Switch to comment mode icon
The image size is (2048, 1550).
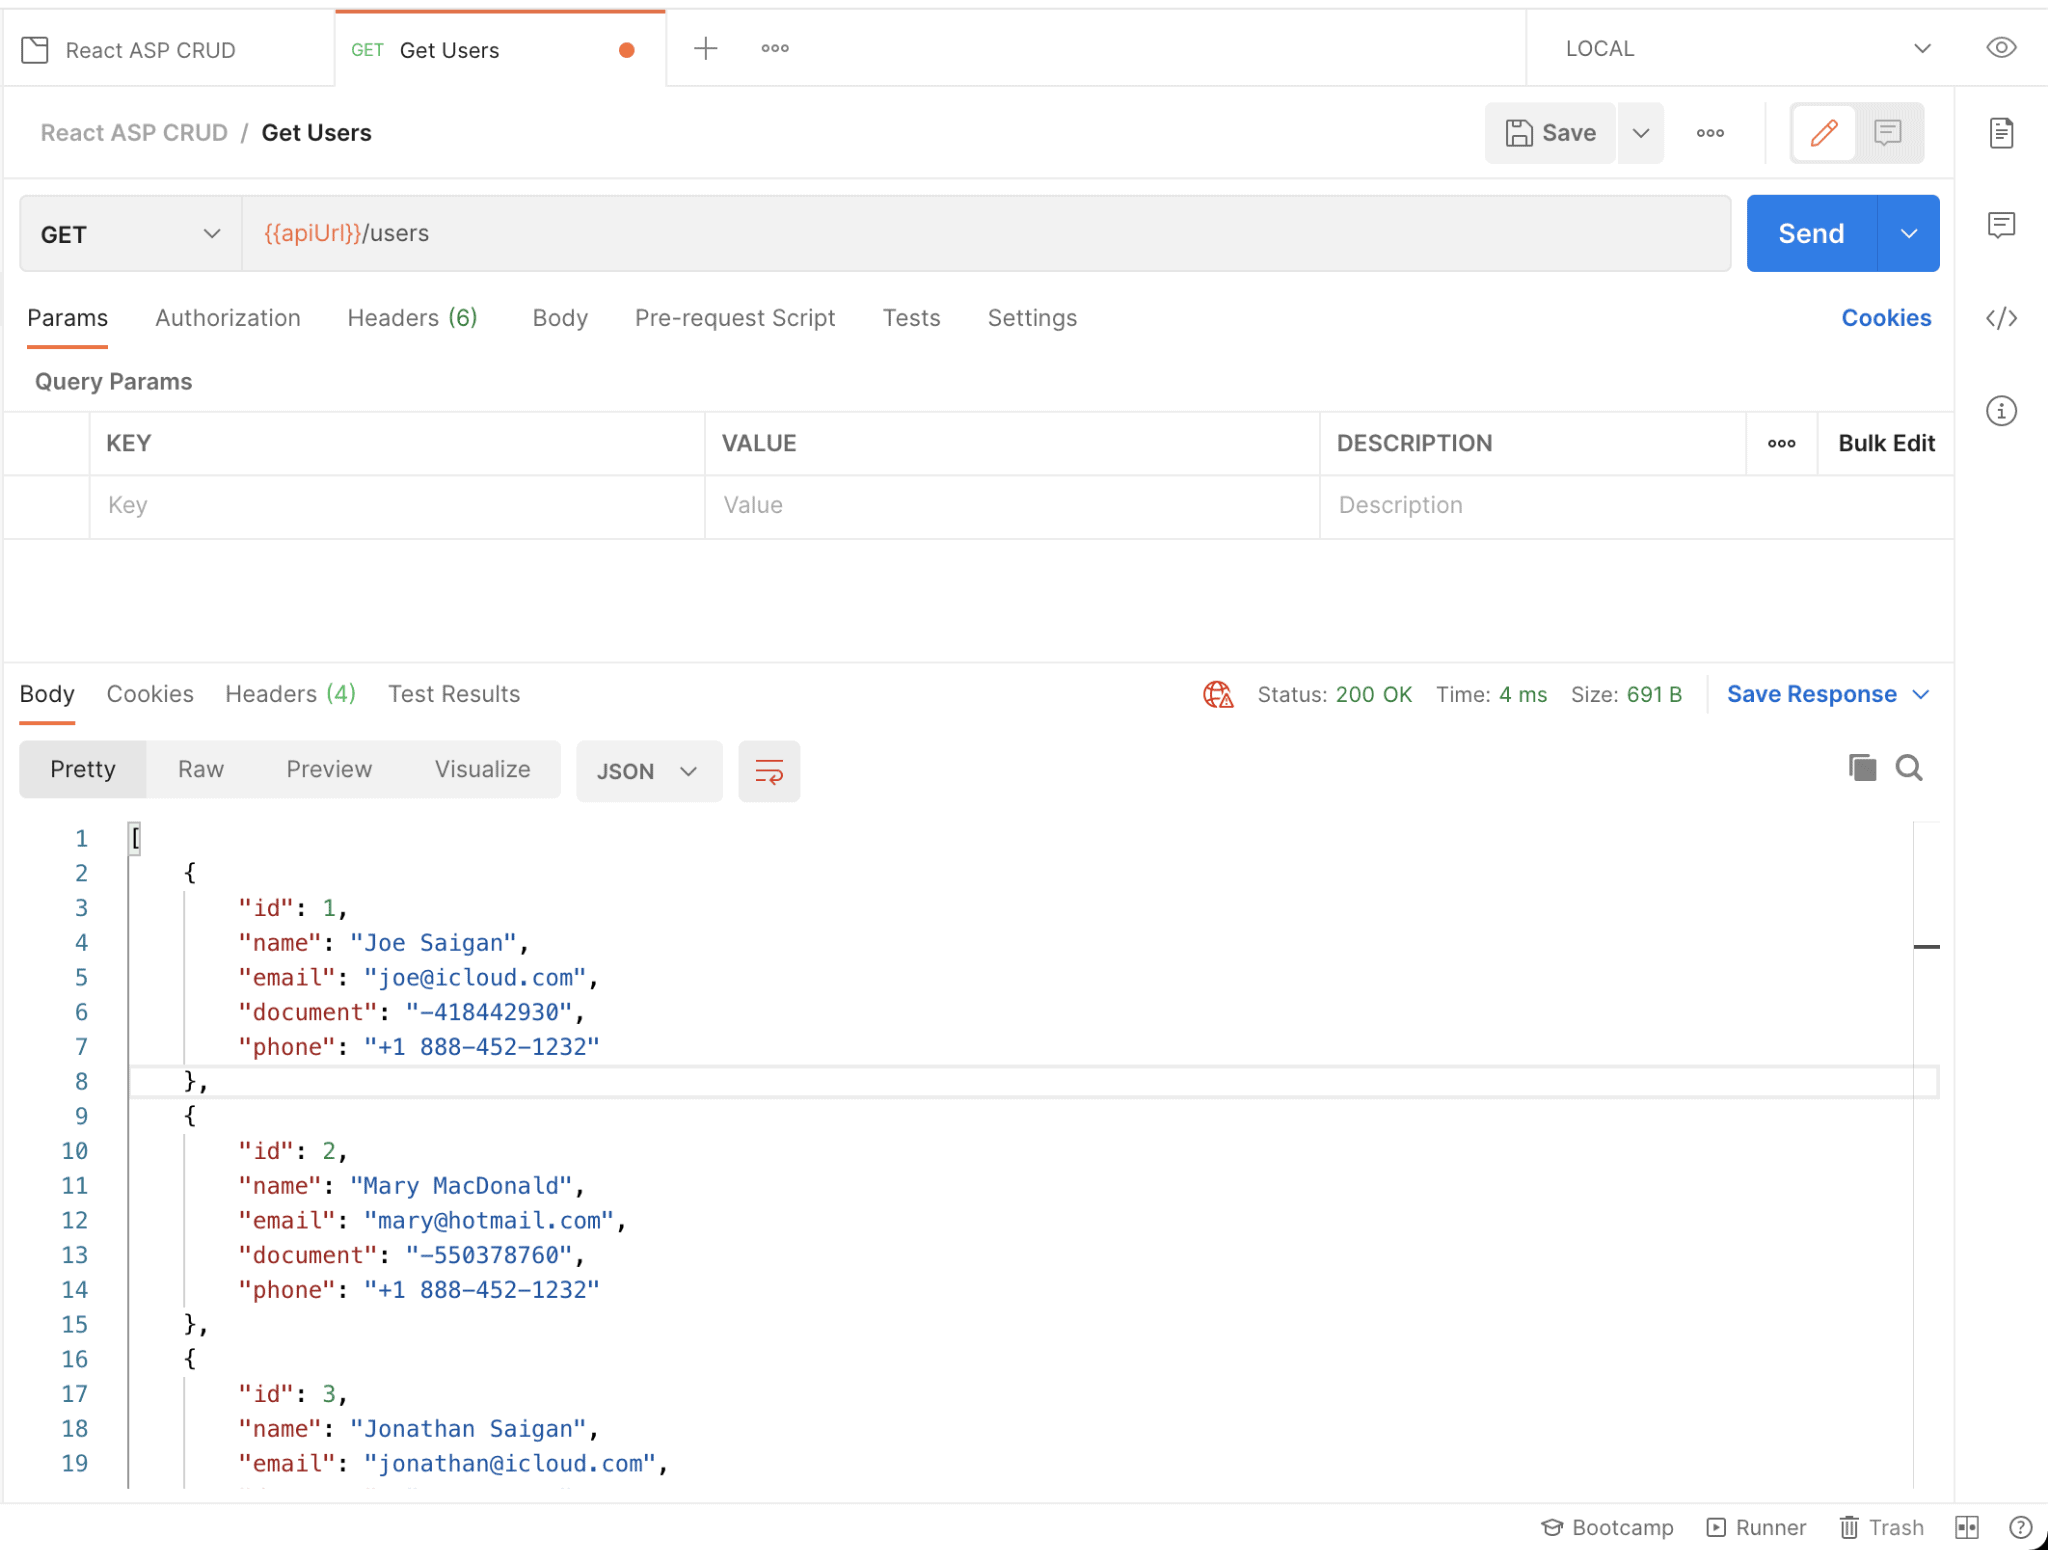[x=1887, y=133]
